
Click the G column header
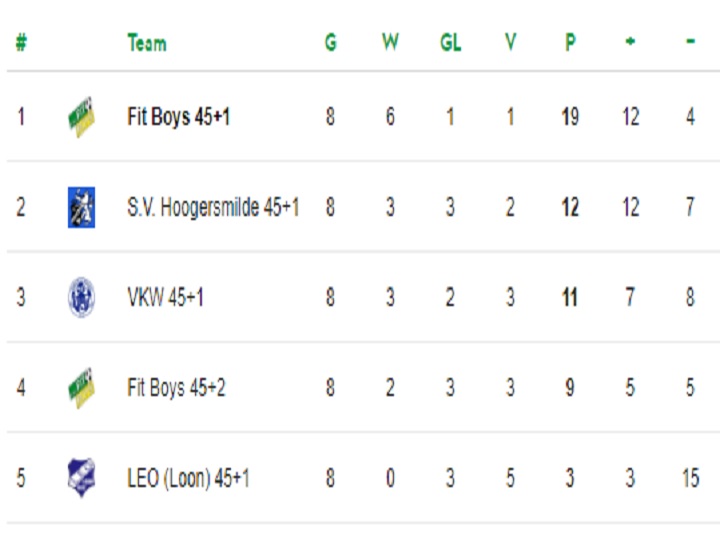[331, 43]
